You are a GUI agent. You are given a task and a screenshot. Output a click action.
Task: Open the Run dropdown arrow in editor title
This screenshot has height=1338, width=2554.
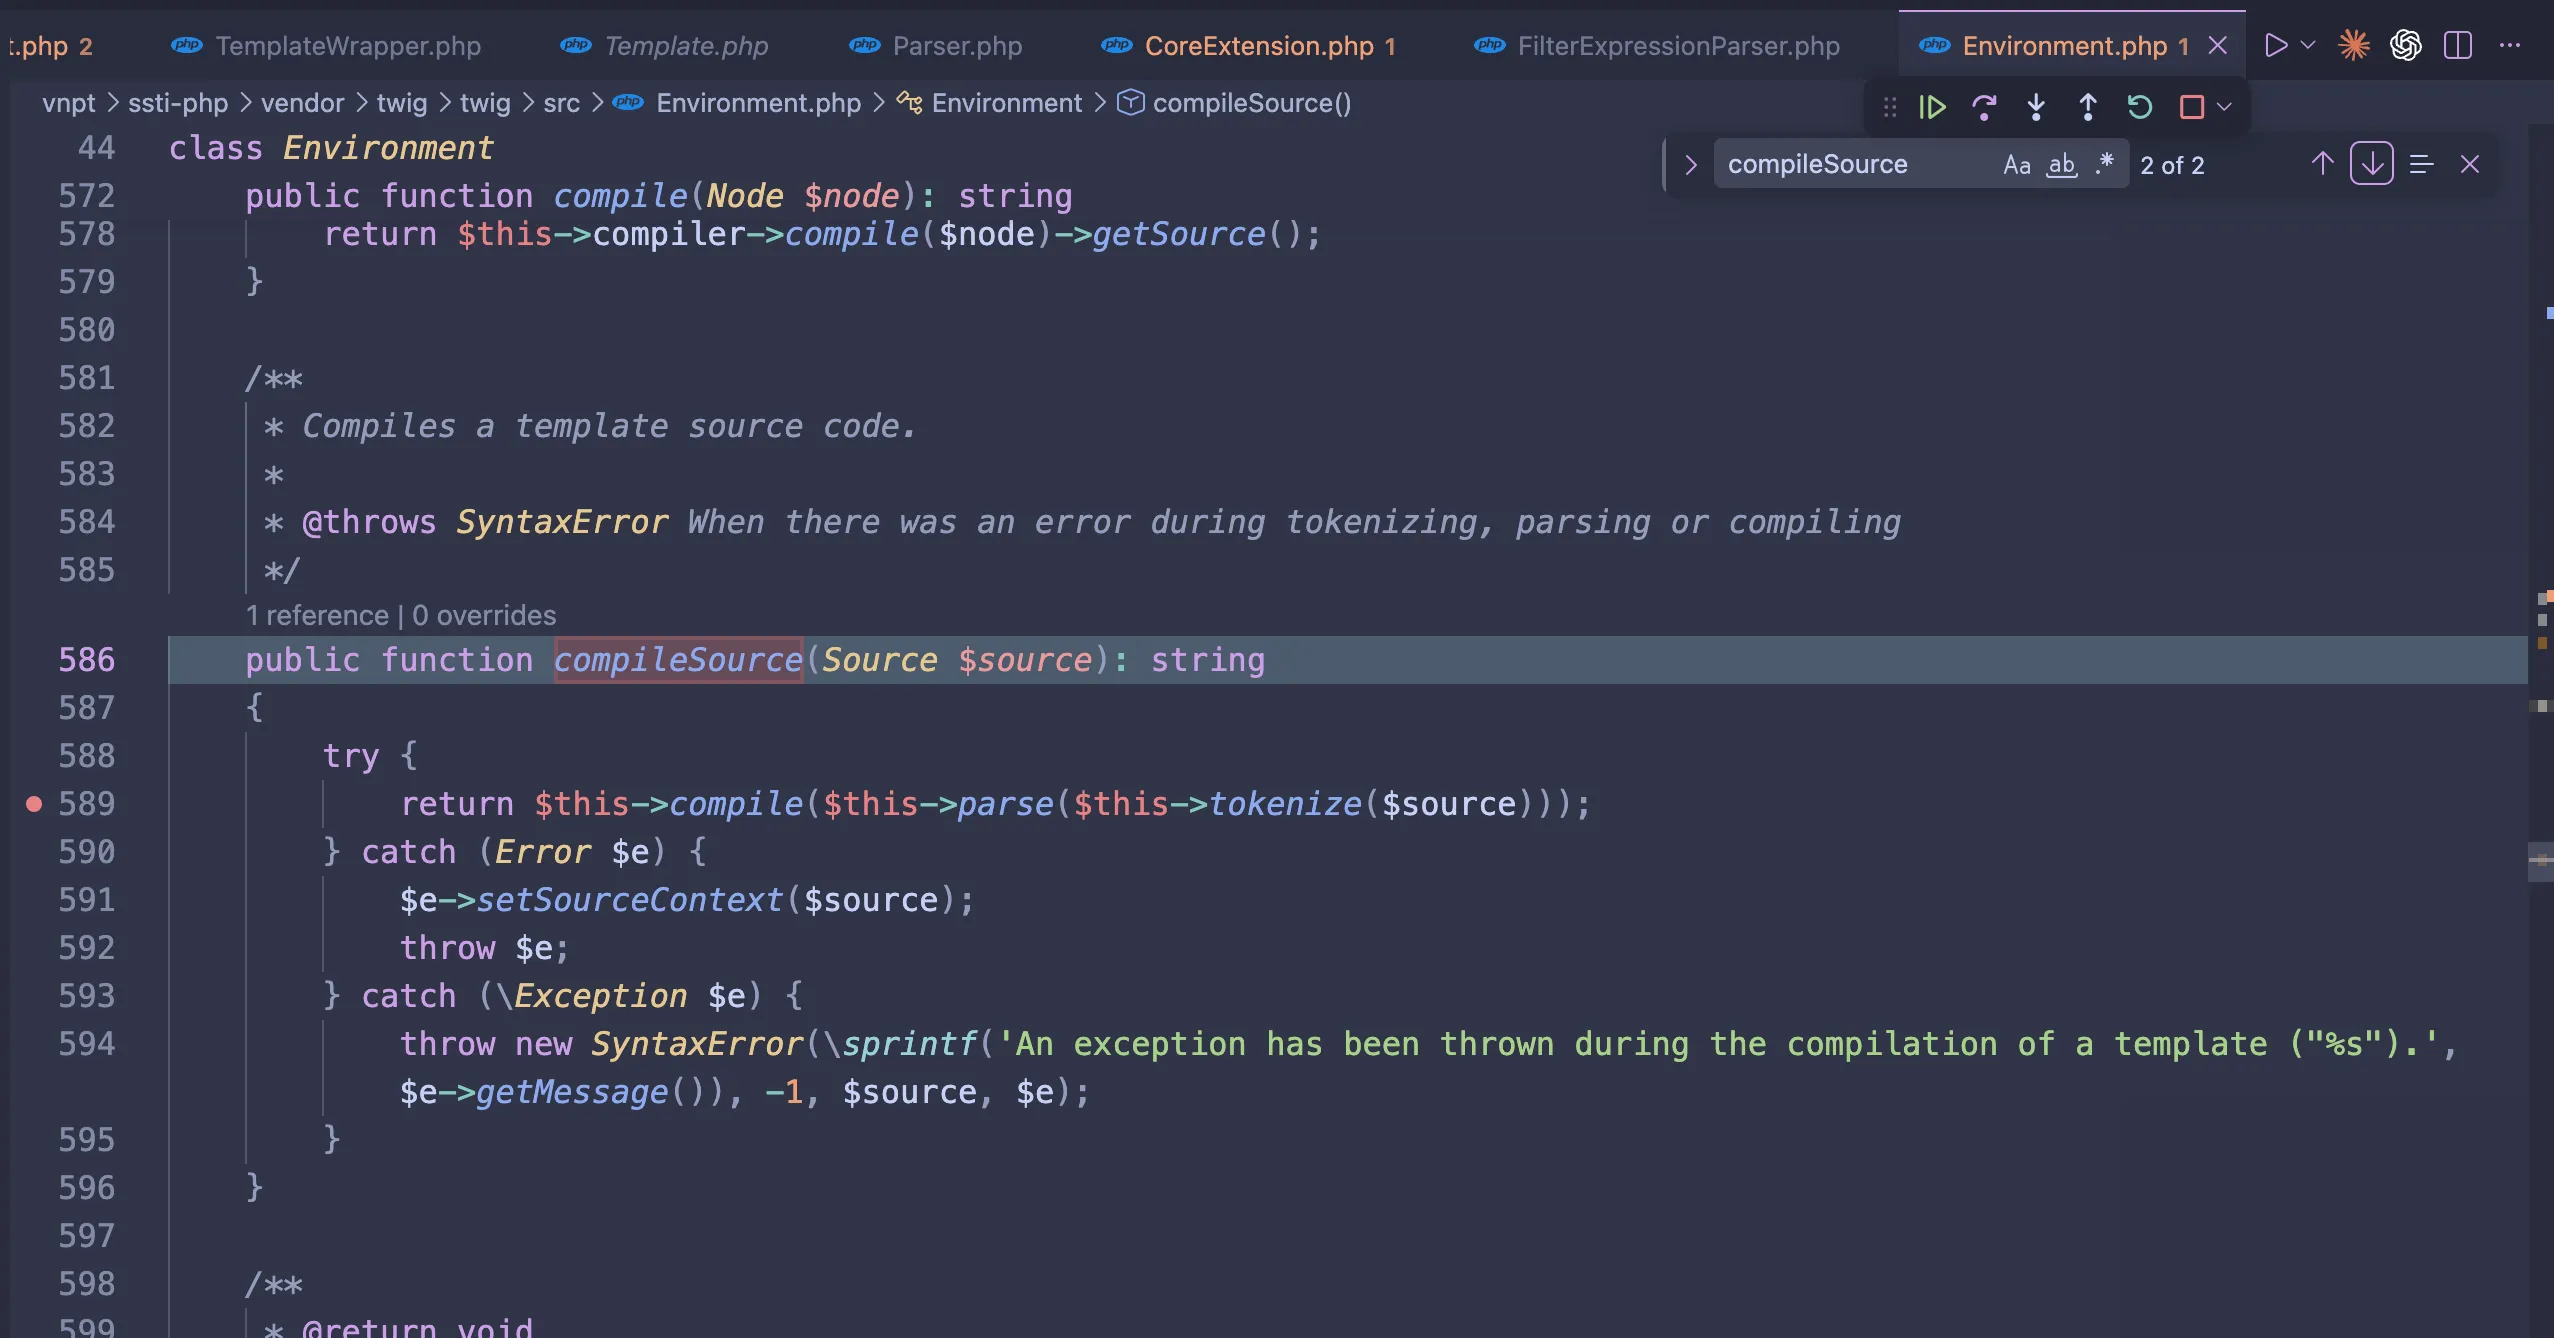point(2308,45)
